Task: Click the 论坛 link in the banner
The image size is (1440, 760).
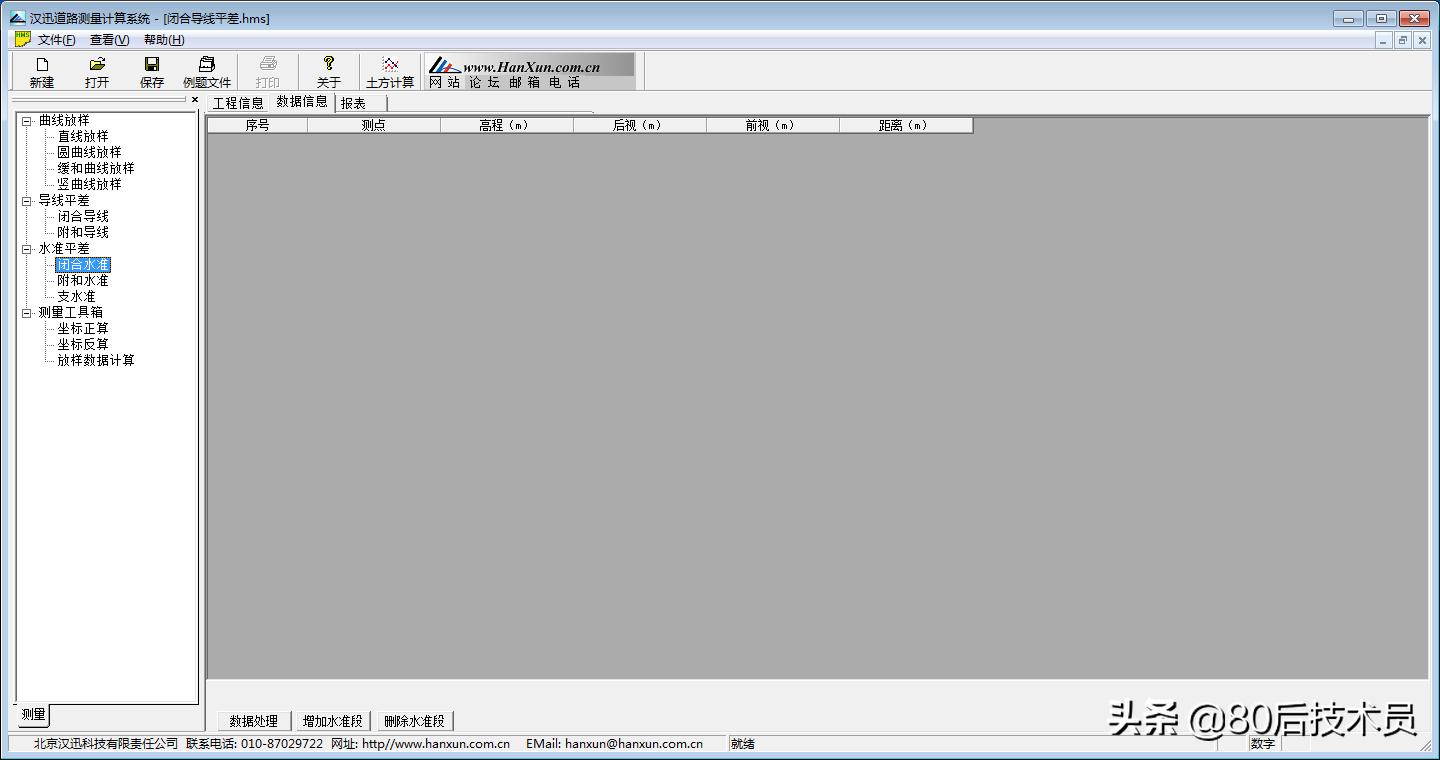Action: [485, 83]
